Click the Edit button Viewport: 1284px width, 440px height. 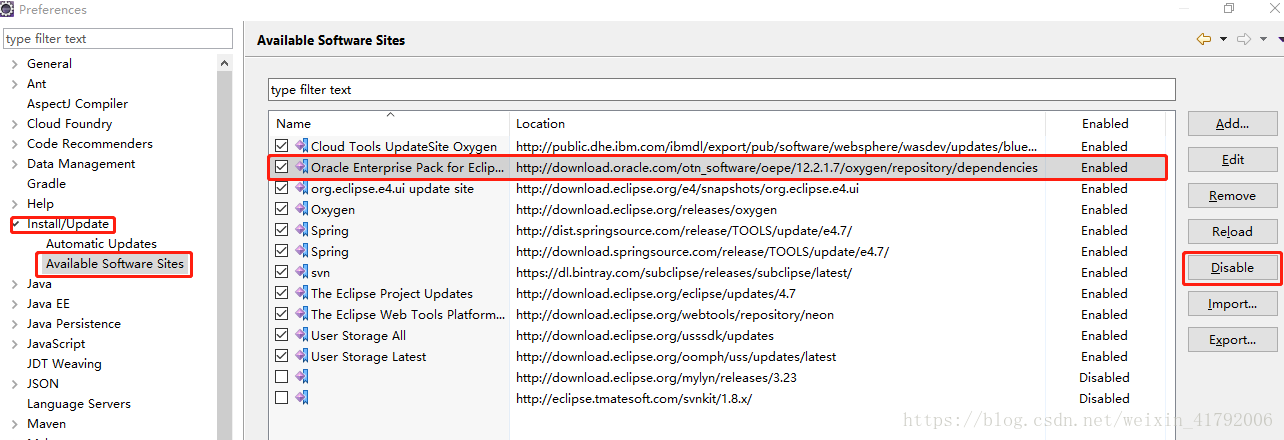[1232, 160]
